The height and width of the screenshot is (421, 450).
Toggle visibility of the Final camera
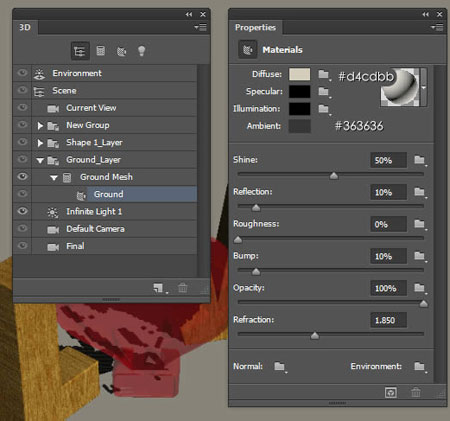pos(22,246)
